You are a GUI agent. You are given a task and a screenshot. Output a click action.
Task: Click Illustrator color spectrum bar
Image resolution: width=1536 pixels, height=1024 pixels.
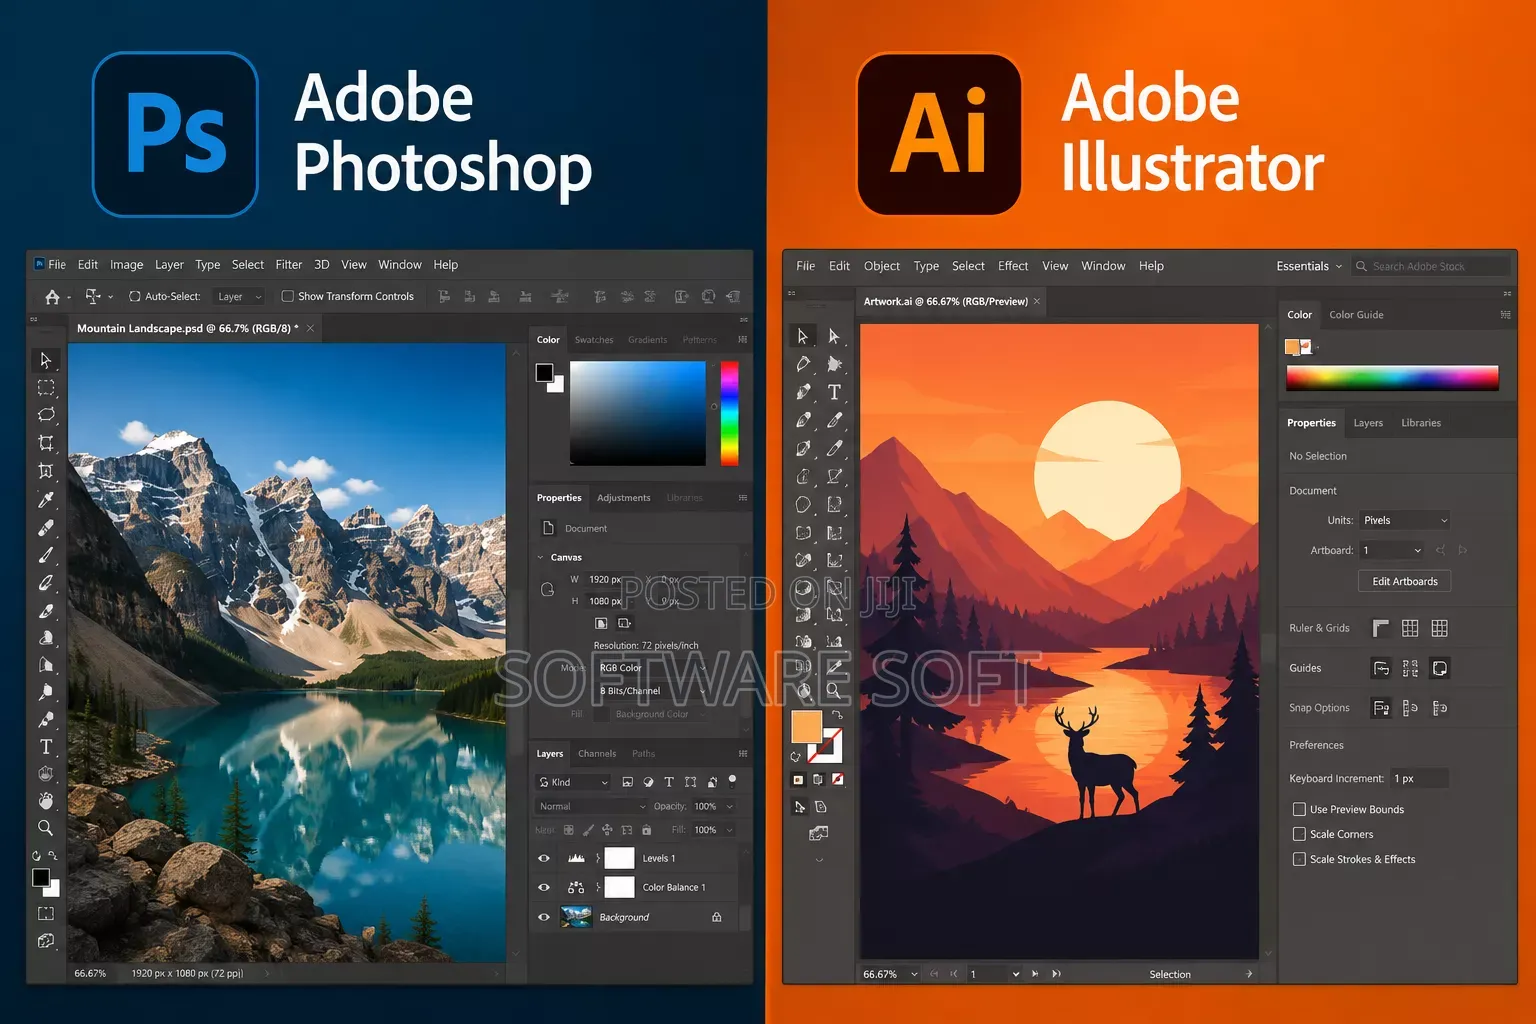tap(1392, 378)
